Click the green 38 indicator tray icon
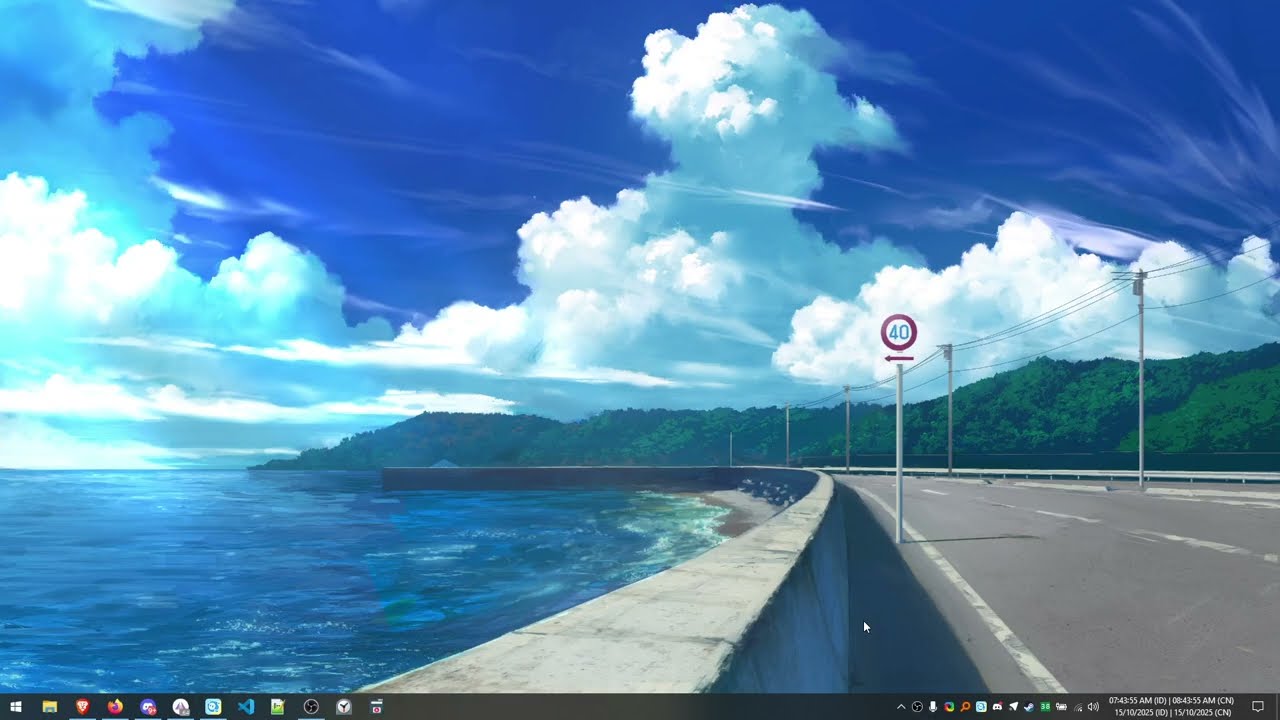 click(x=1045, y=707)
